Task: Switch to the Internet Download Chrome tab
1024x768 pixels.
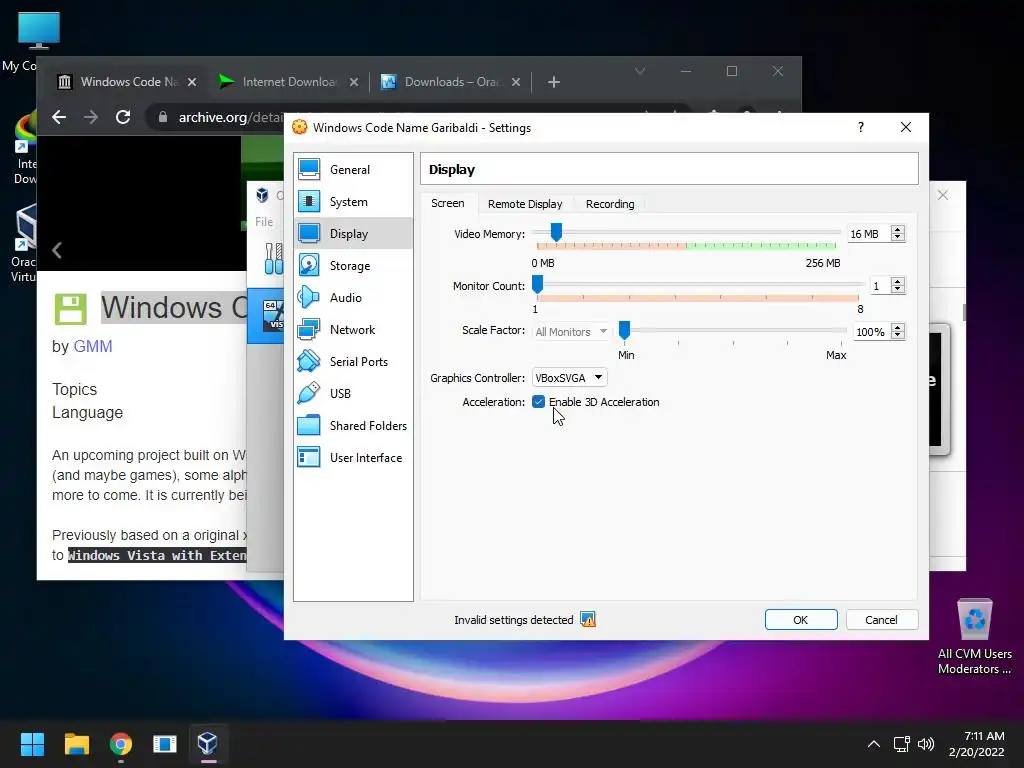Action: pyautogui.click(x=289, y=82)
